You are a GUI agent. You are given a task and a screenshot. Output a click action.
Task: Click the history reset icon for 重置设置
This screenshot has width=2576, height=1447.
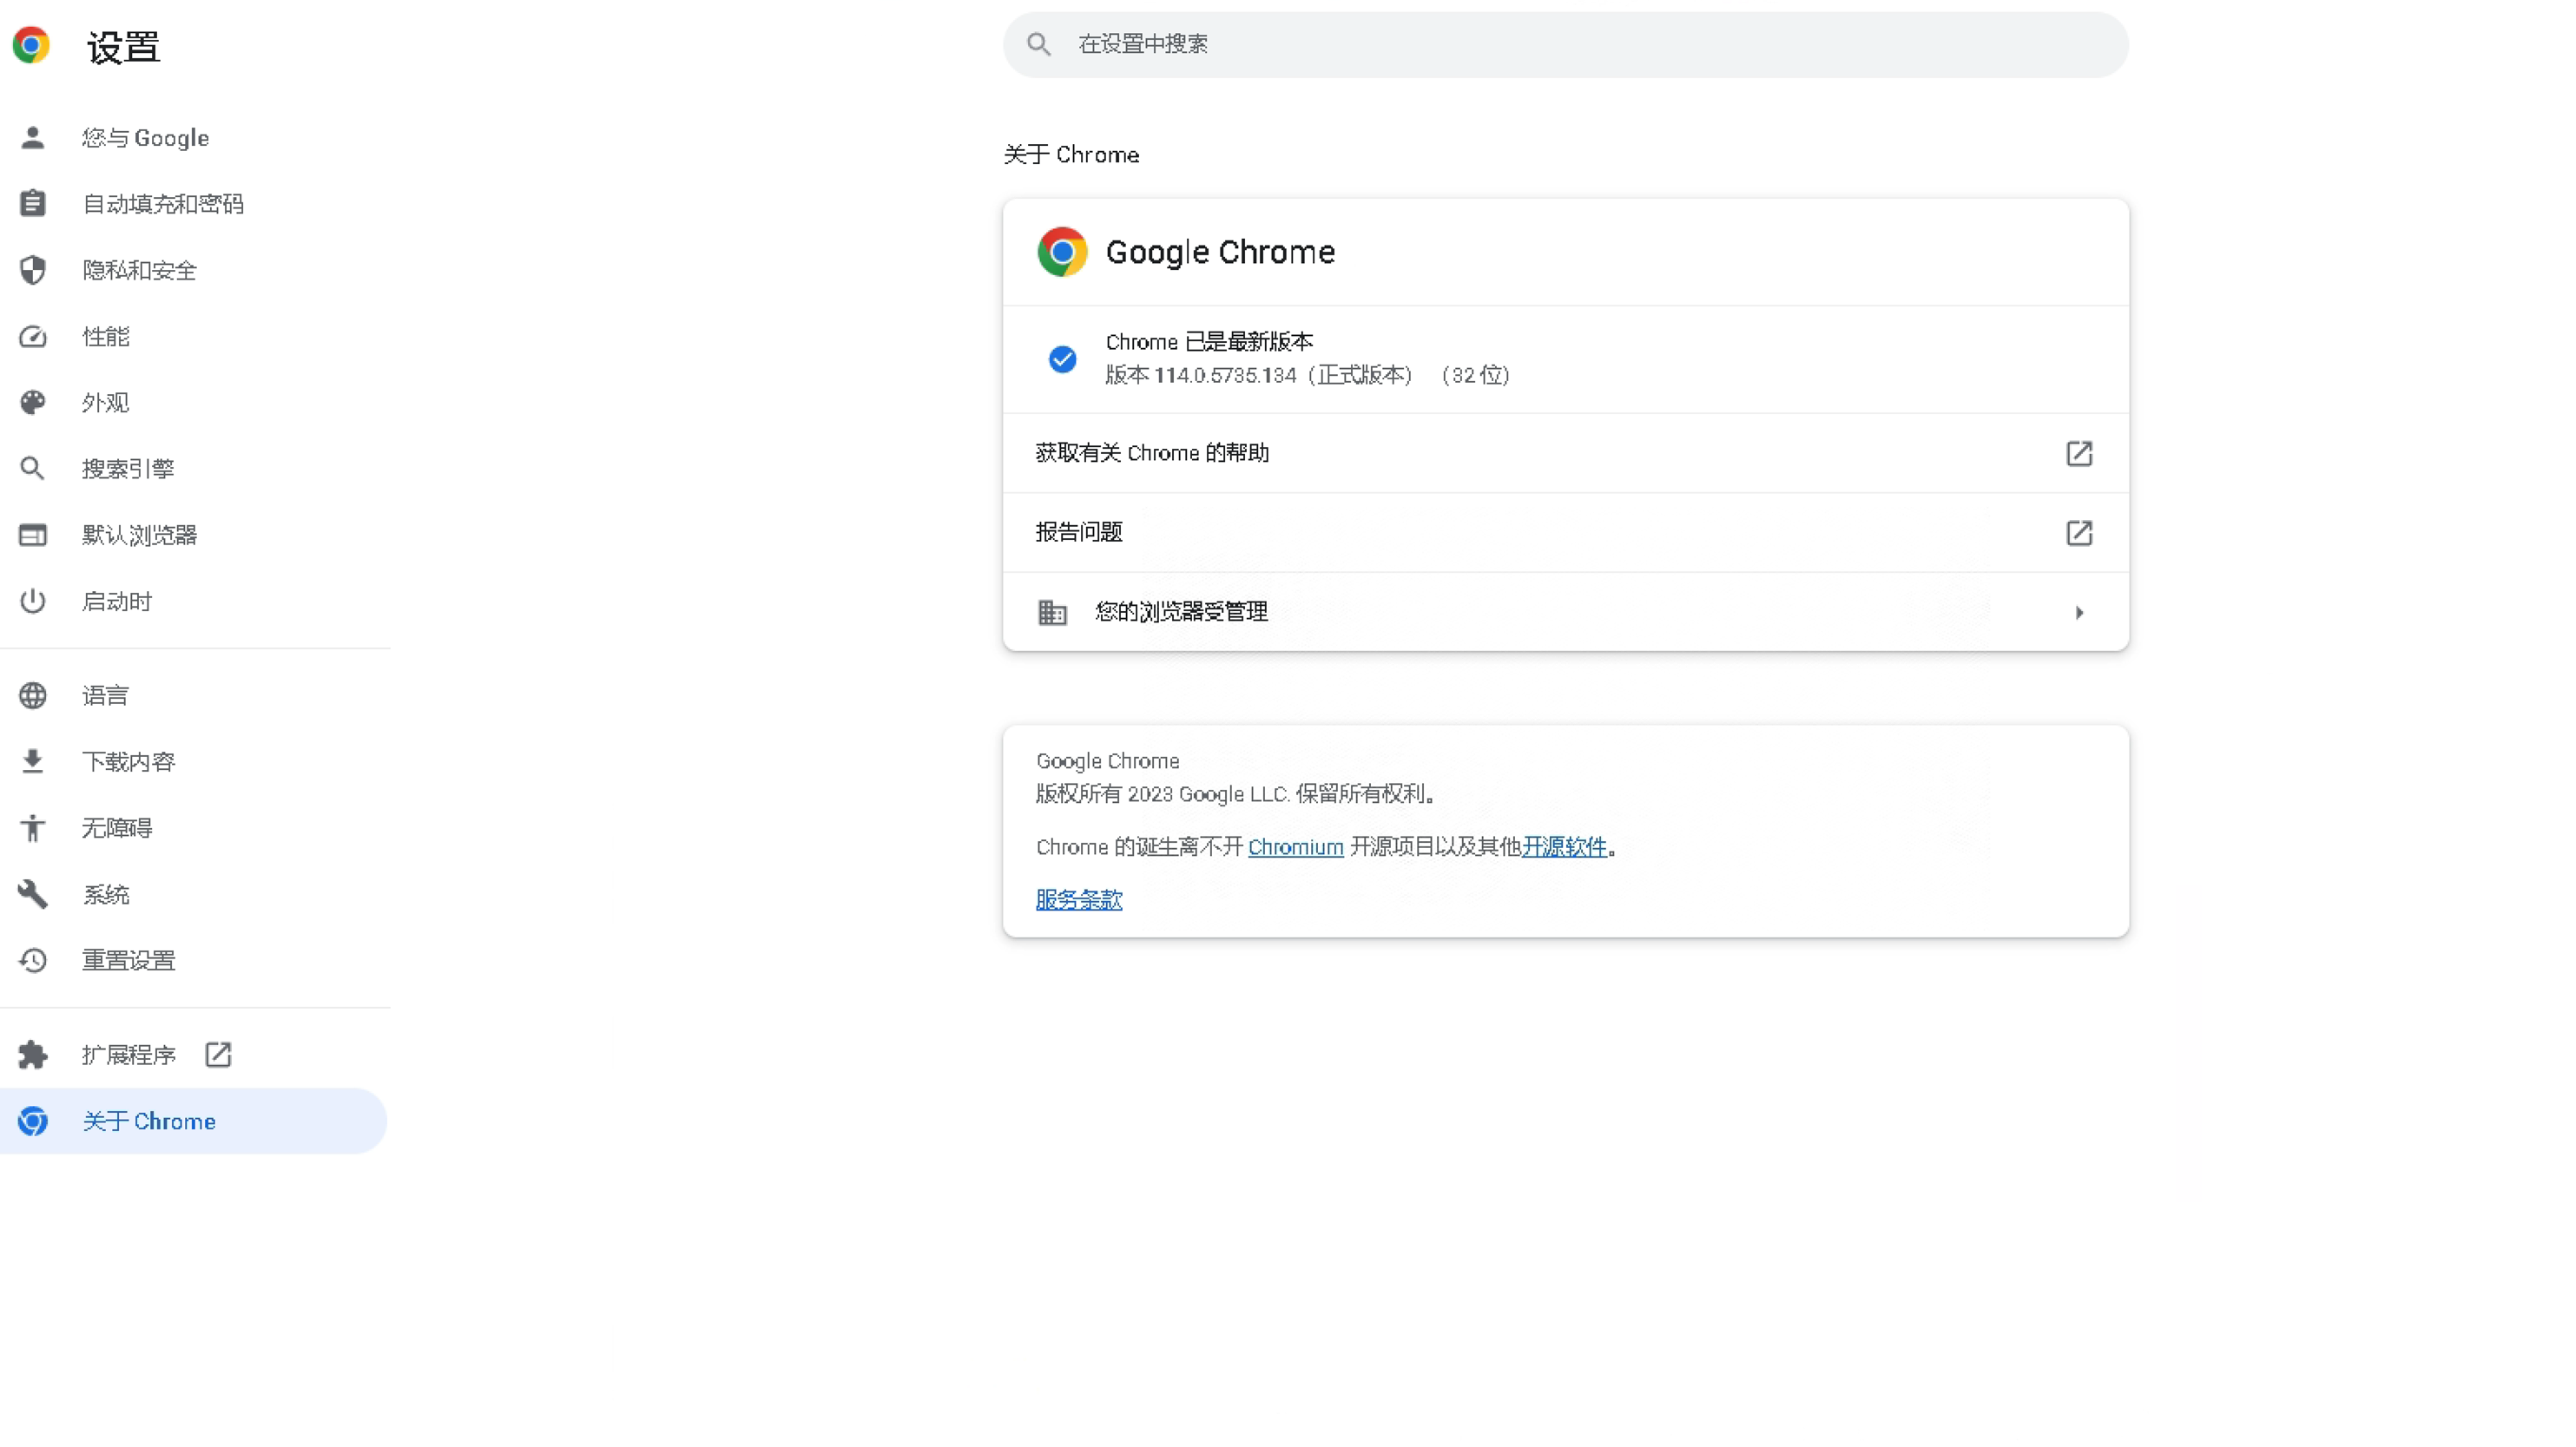tap(32, 960)
